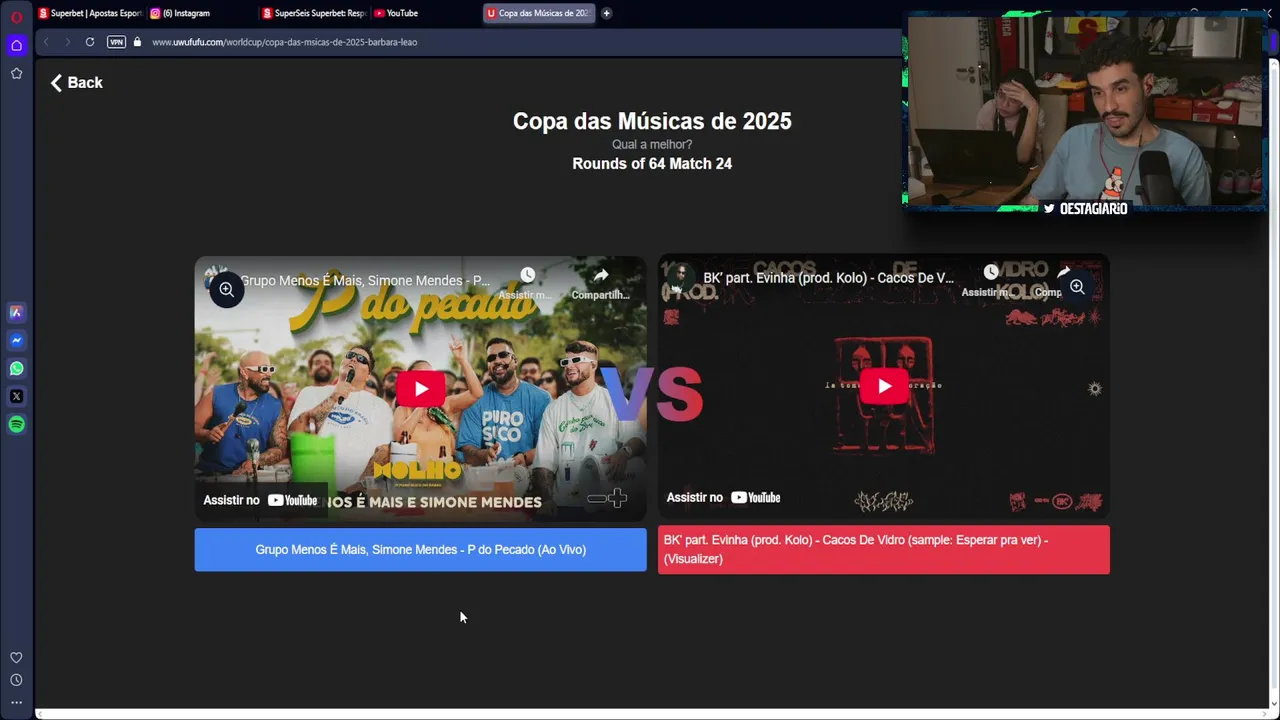Viewport: 1280px width, 720px height.
Task: Select the horizontal scrollbar at page bottom
Action: tap(650, 714)
